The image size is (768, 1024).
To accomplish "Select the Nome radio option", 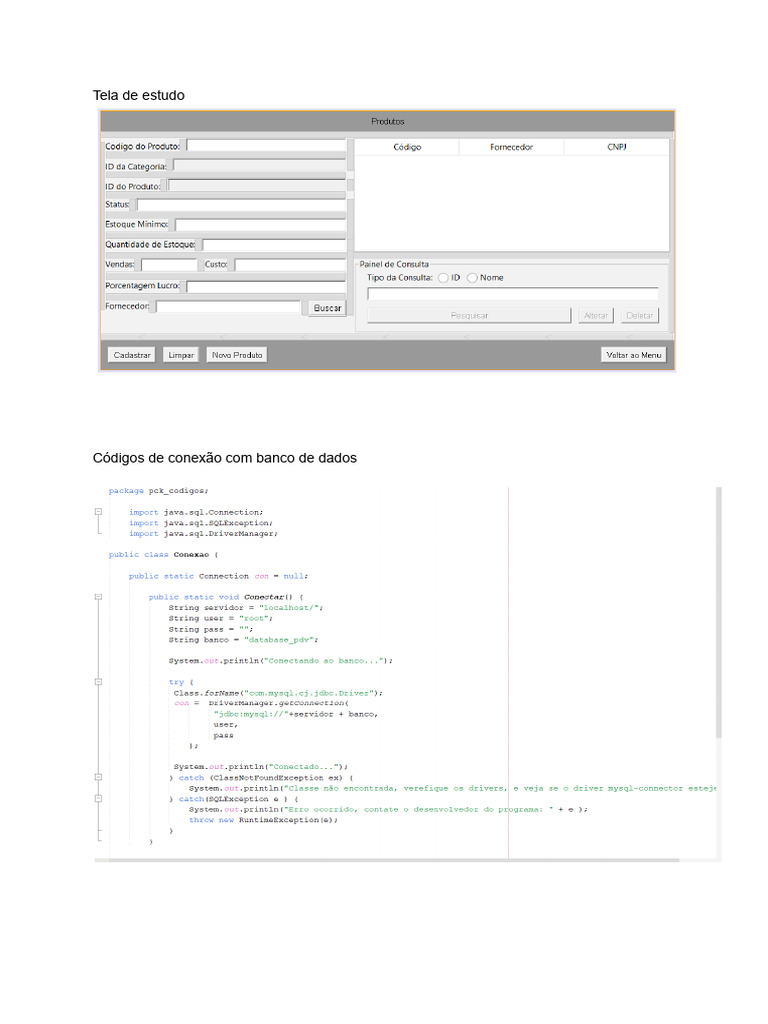I will (x=472, y=278).
